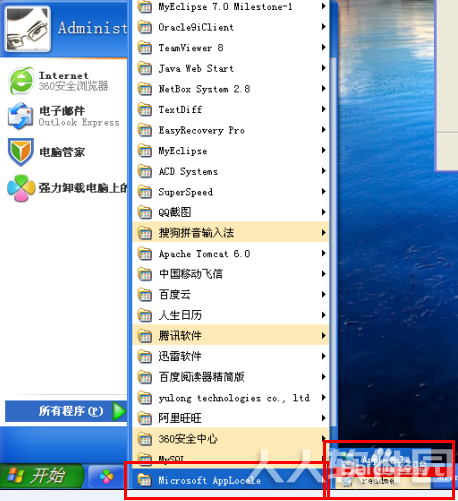
Task: Expand the yulong technologies submenu arrow
Action: (x=323, y=397)
